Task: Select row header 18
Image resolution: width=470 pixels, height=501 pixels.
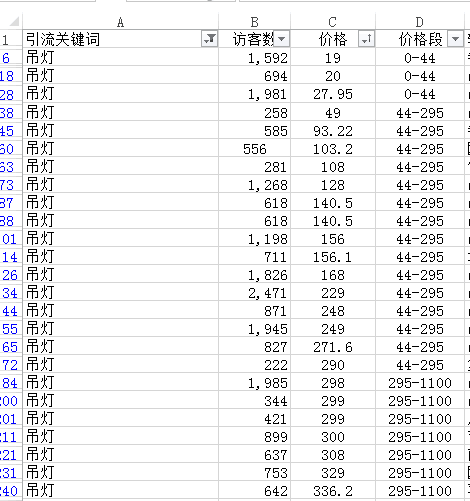Action: click(11, 75)
